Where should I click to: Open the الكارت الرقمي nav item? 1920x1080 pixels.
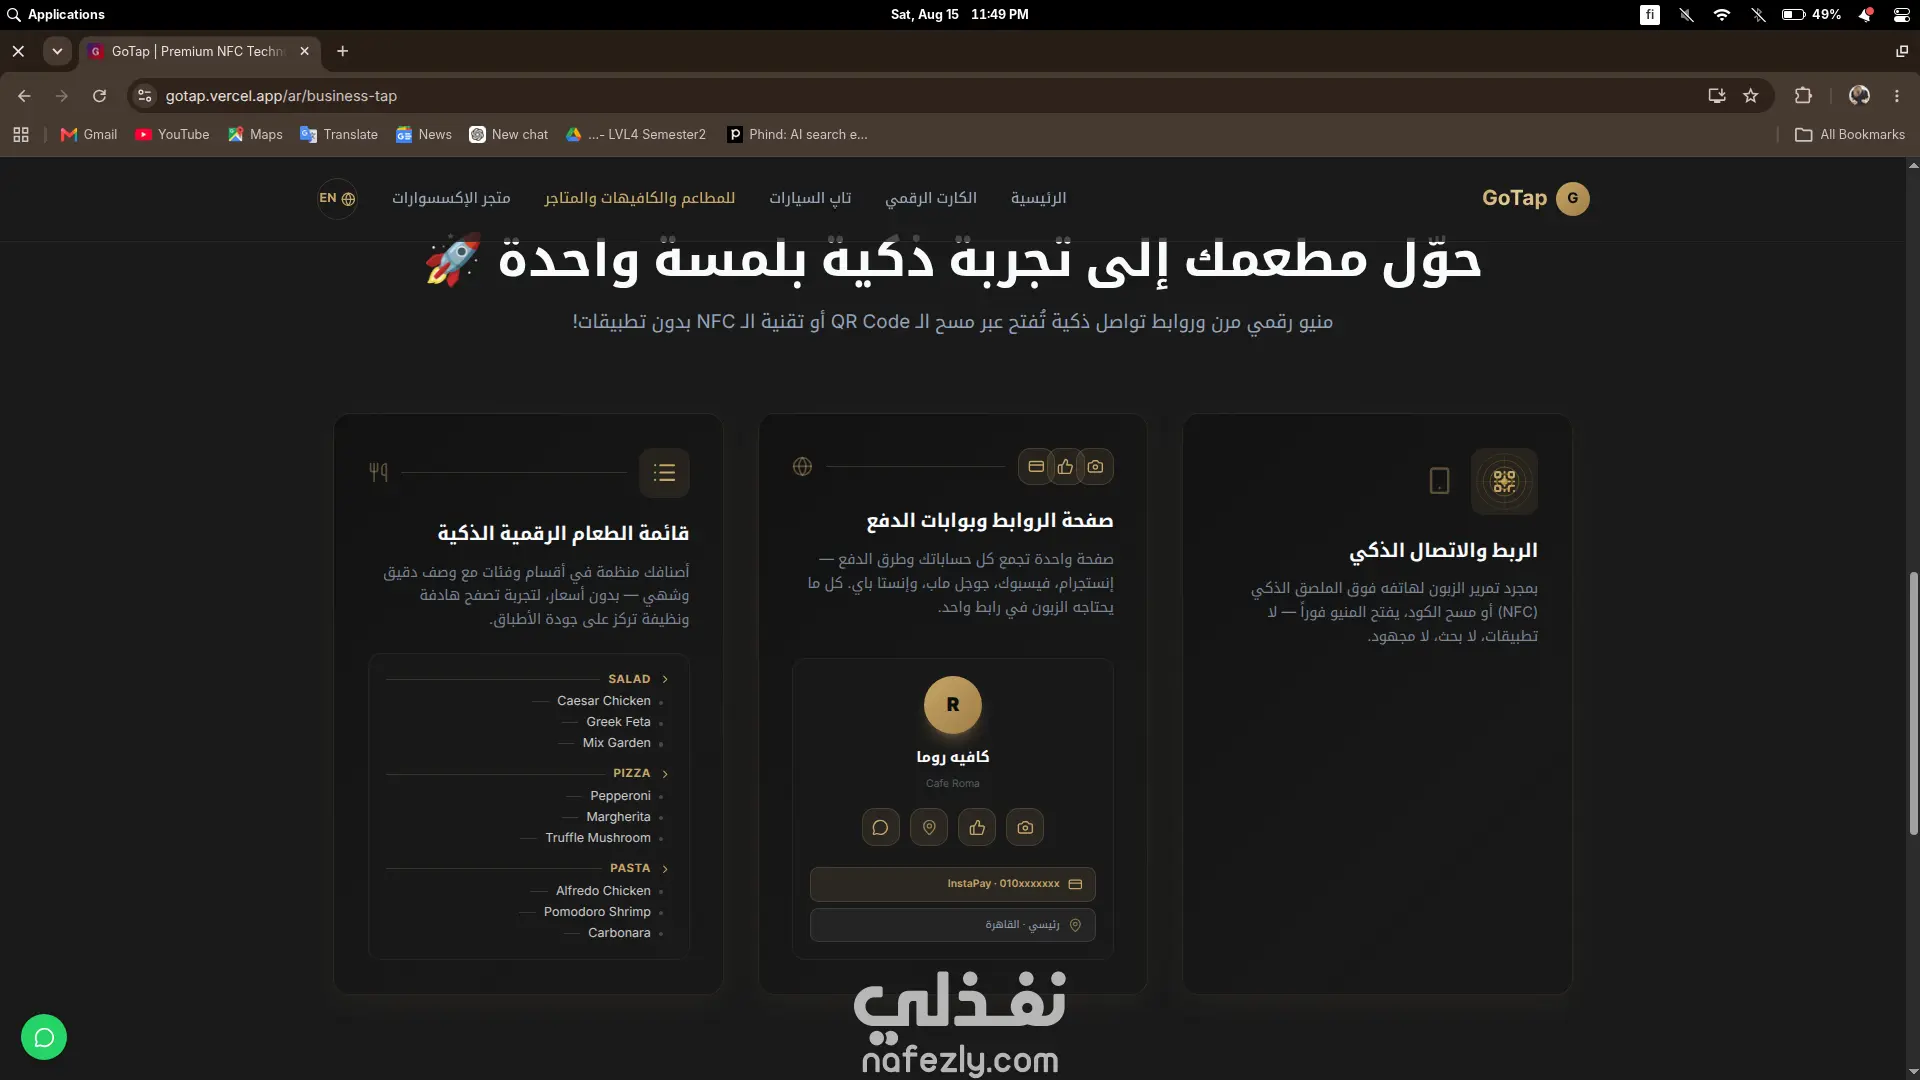click(x=931, y=198)
